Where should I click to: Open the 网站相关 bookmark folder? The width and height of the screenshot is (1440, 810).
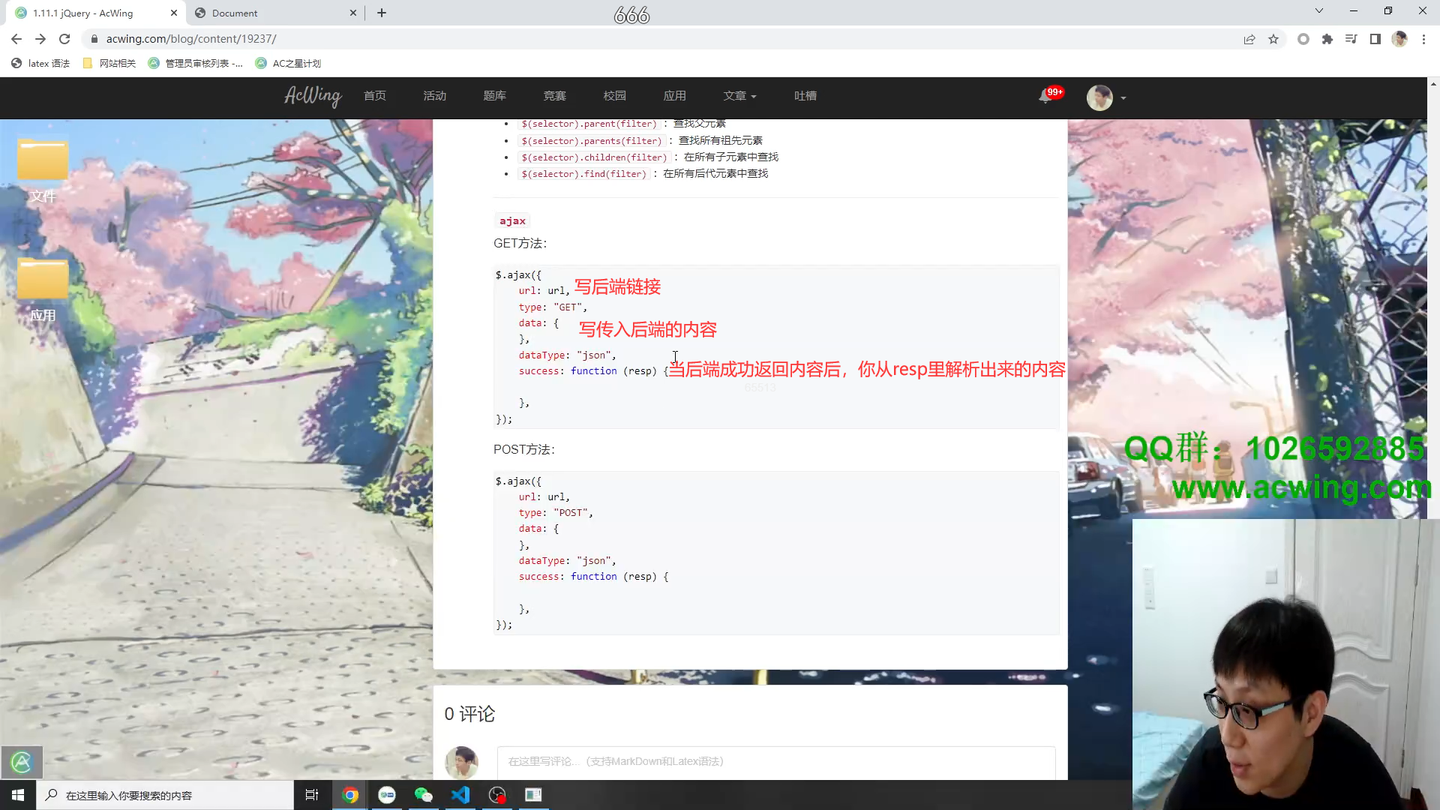coord(109,63)
